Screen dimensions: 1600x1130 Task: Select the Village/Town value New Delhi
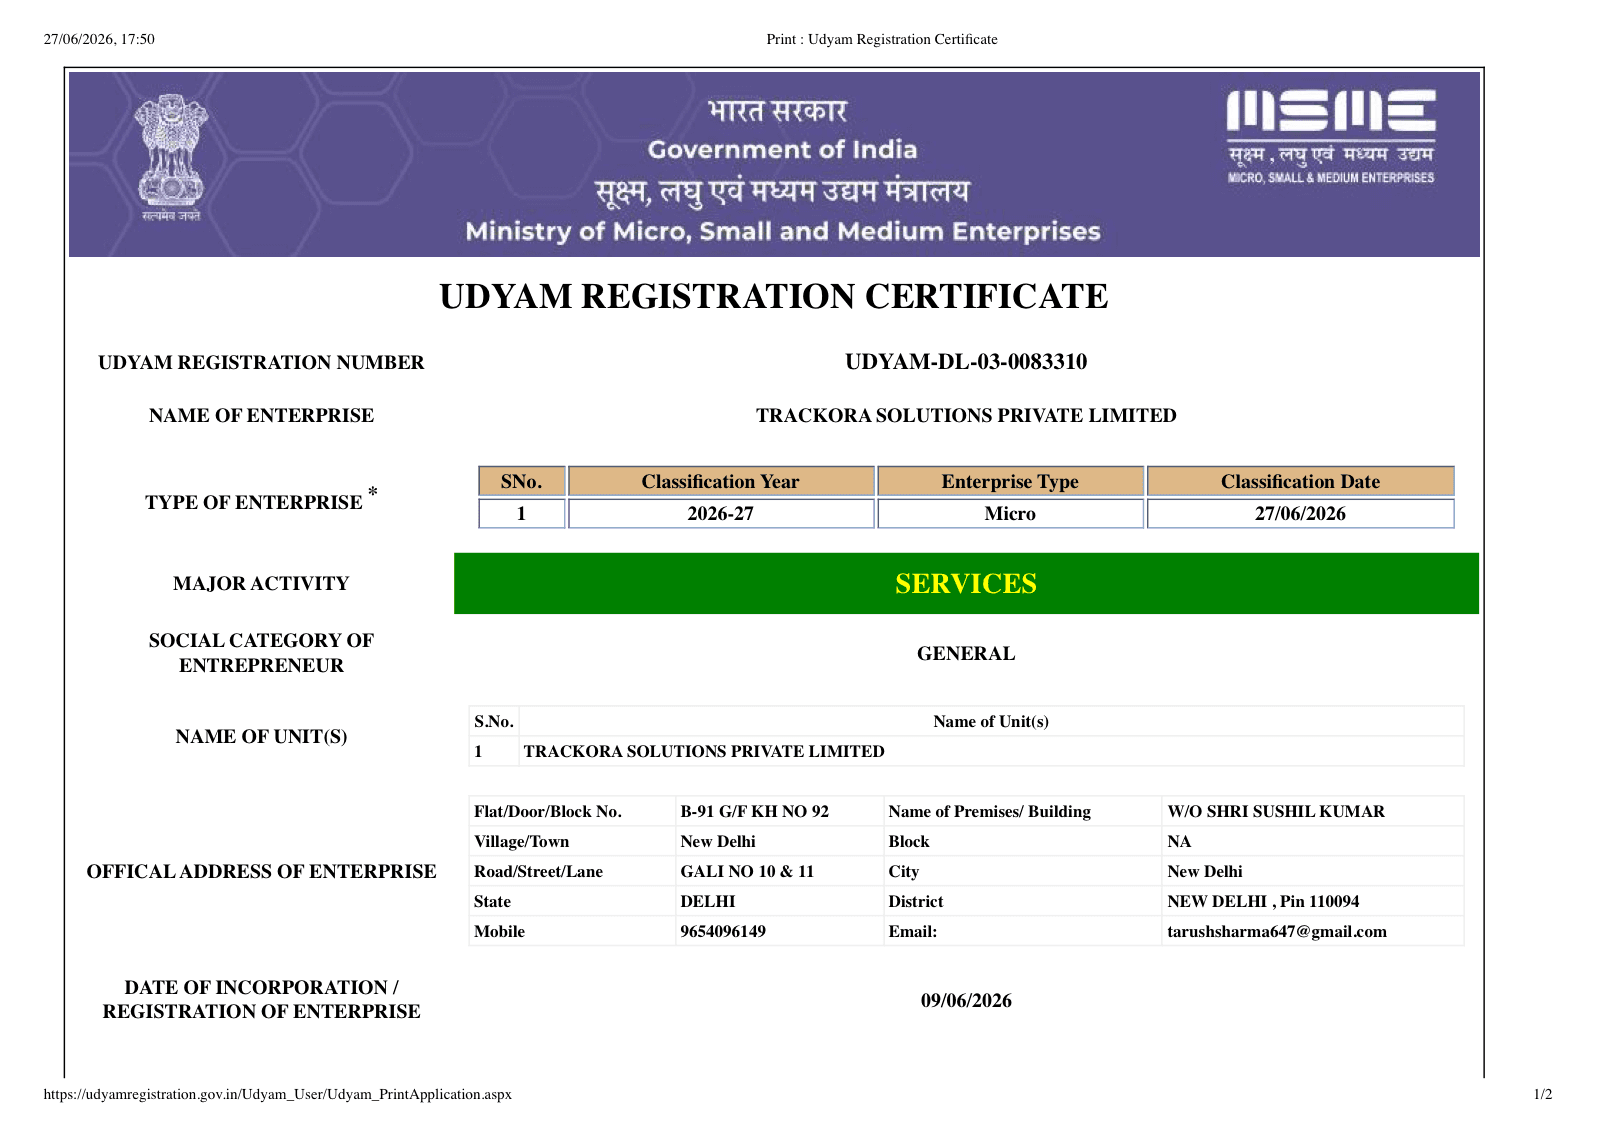click(718, 841)
